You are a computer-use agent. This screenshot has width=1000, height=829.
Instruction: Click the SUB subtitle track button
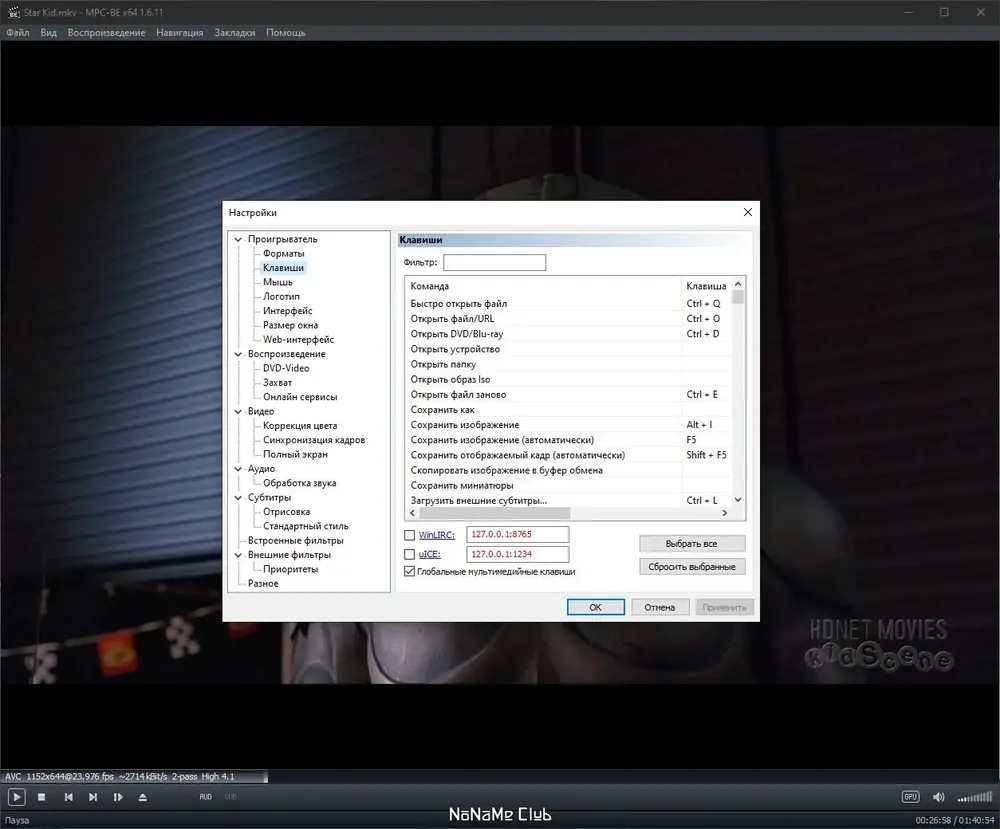[x=230, y=796]
